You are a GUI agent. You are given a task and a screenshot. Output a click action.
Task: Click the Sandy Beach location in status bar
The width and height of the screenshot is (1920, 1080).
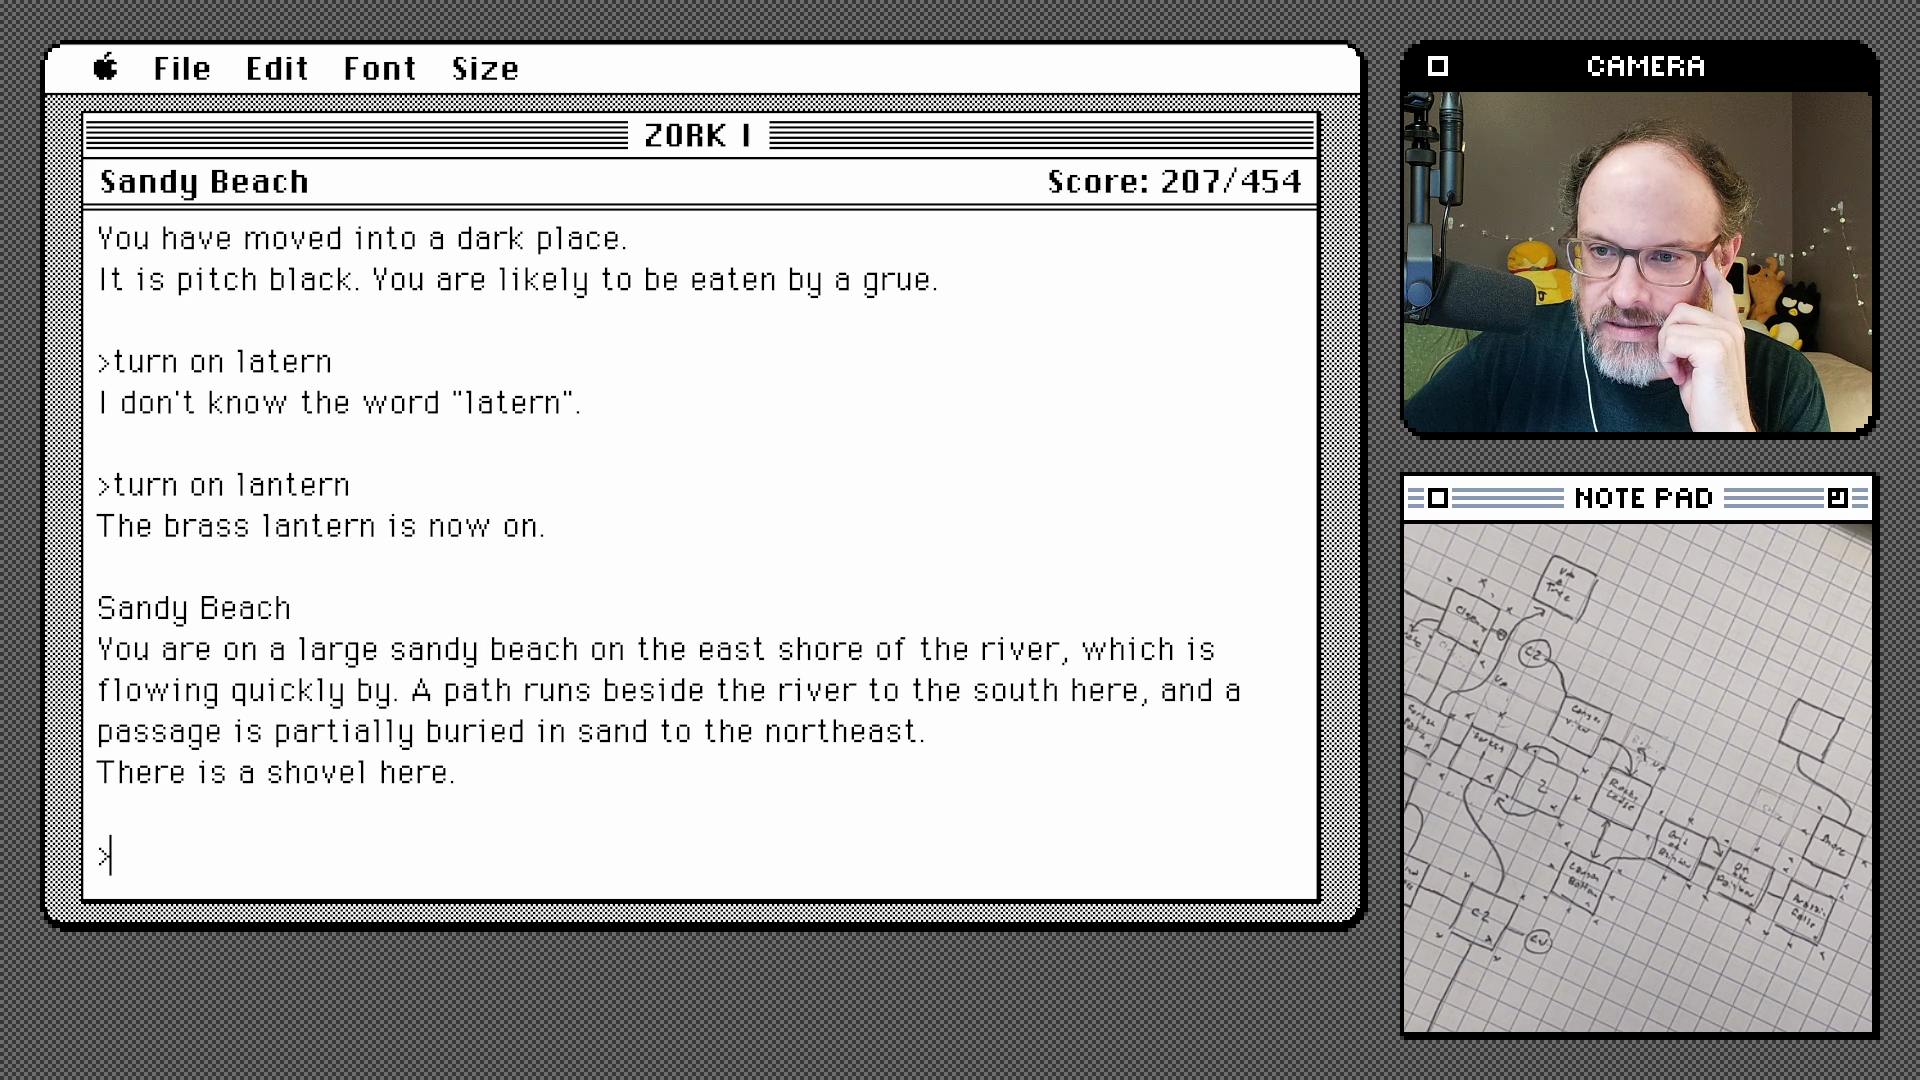(204, 182)
